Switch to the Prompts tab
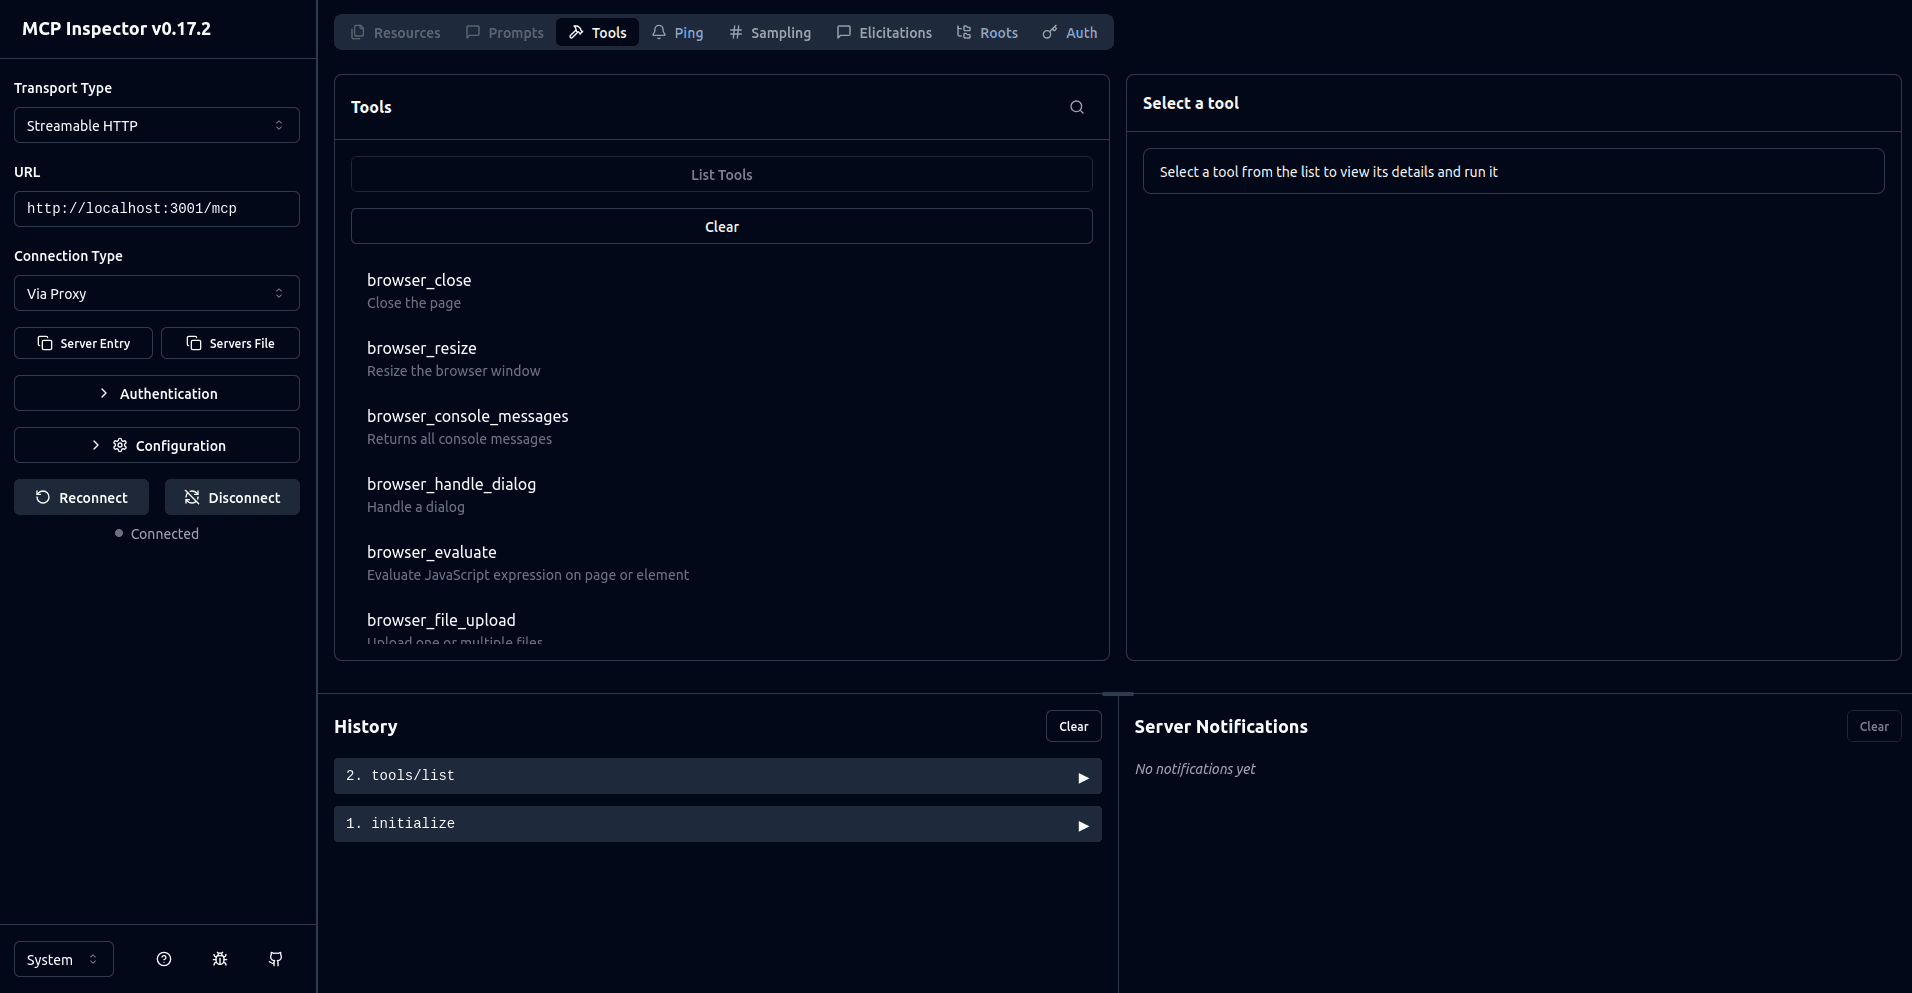This screenshot has width=1912, height=993. pos(504,32)
